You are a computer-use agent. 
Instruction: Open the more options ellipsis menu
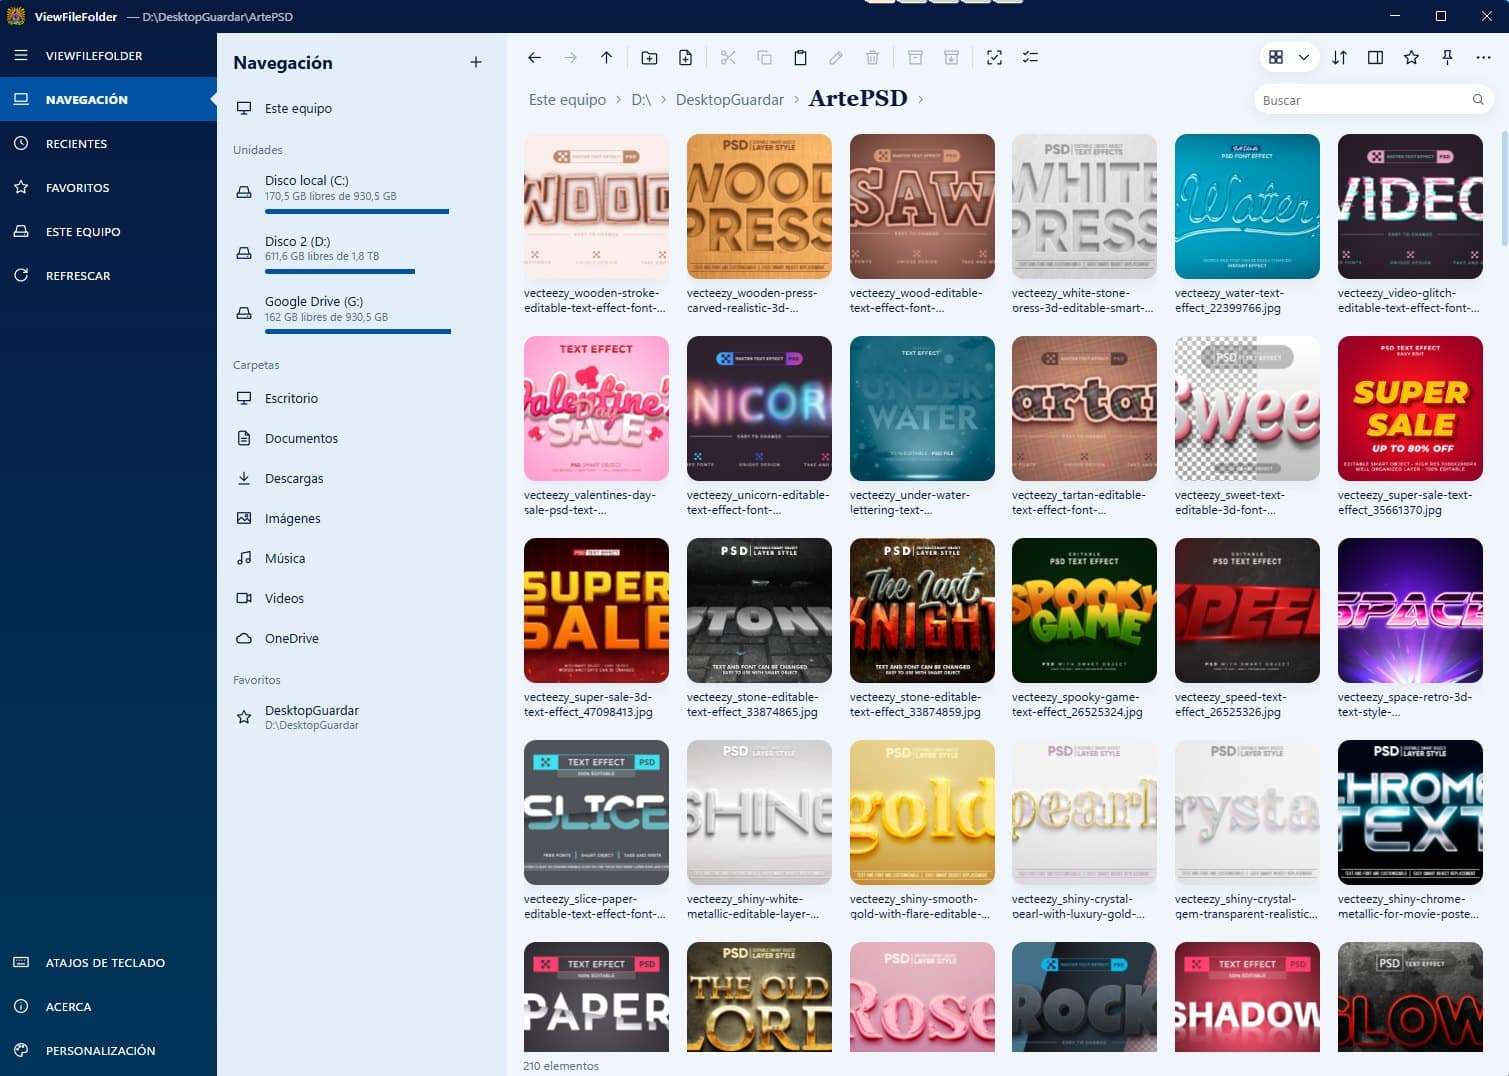(x=1483, y=58)
